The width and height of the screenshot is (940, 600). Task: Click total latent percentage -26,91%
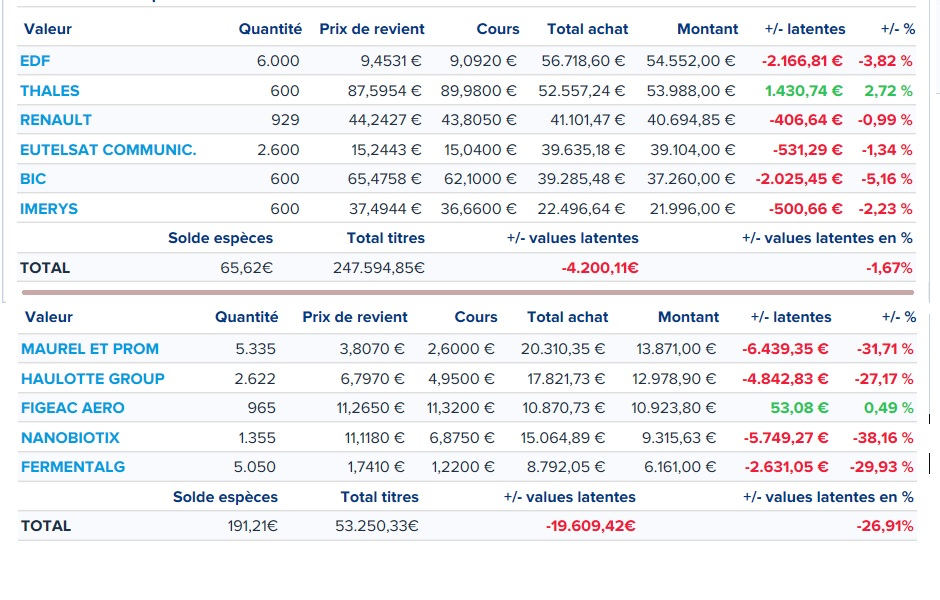tap(885, 526)
